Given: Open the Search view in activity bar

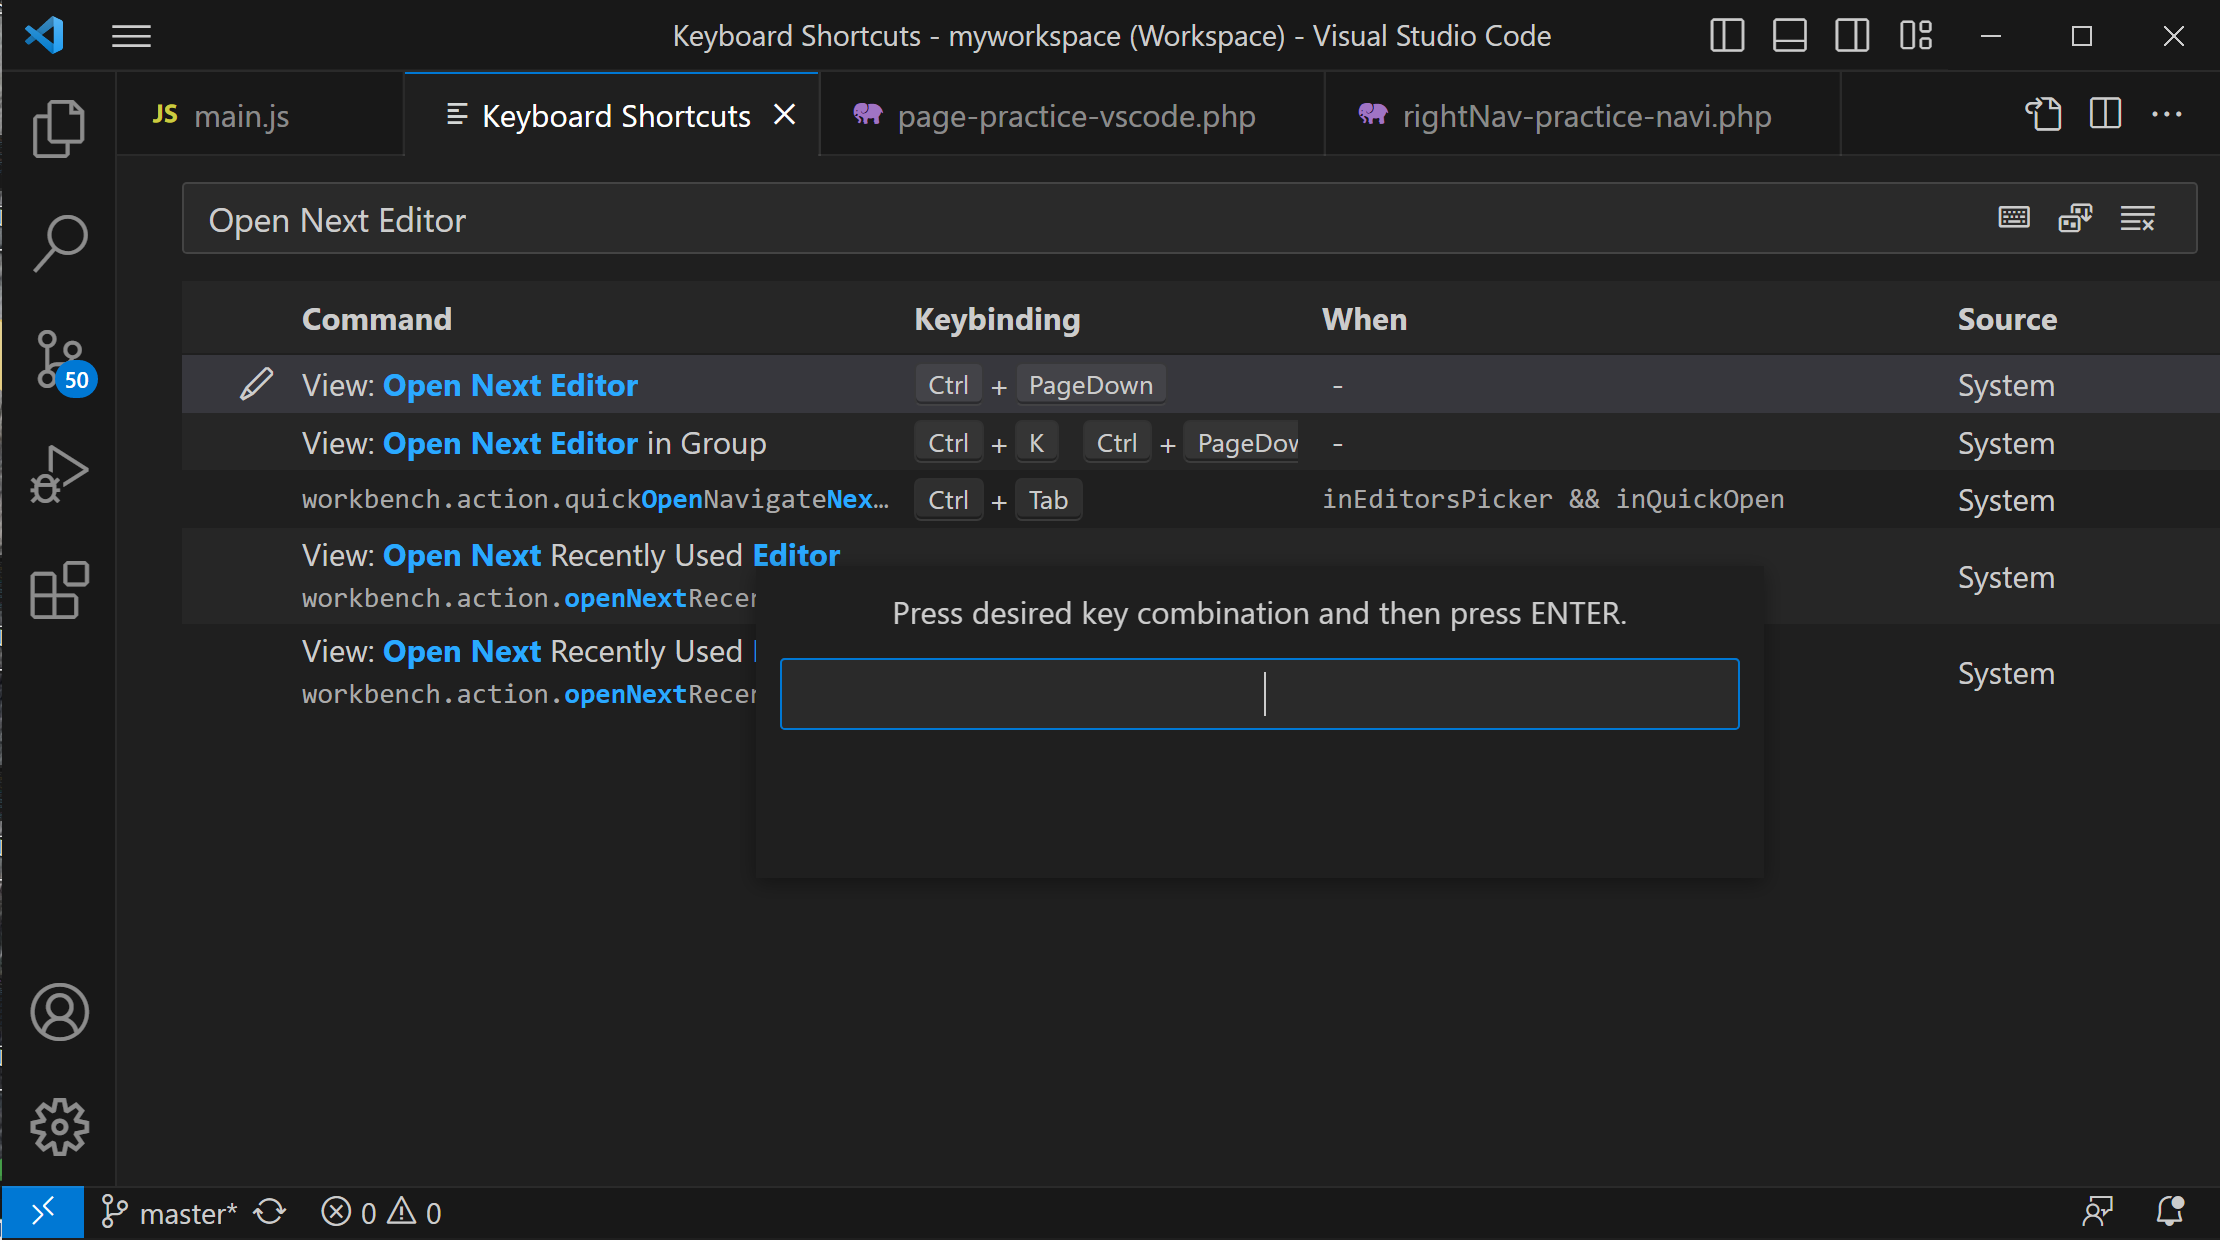Looking at the screenshot, I should pos(59,242).
